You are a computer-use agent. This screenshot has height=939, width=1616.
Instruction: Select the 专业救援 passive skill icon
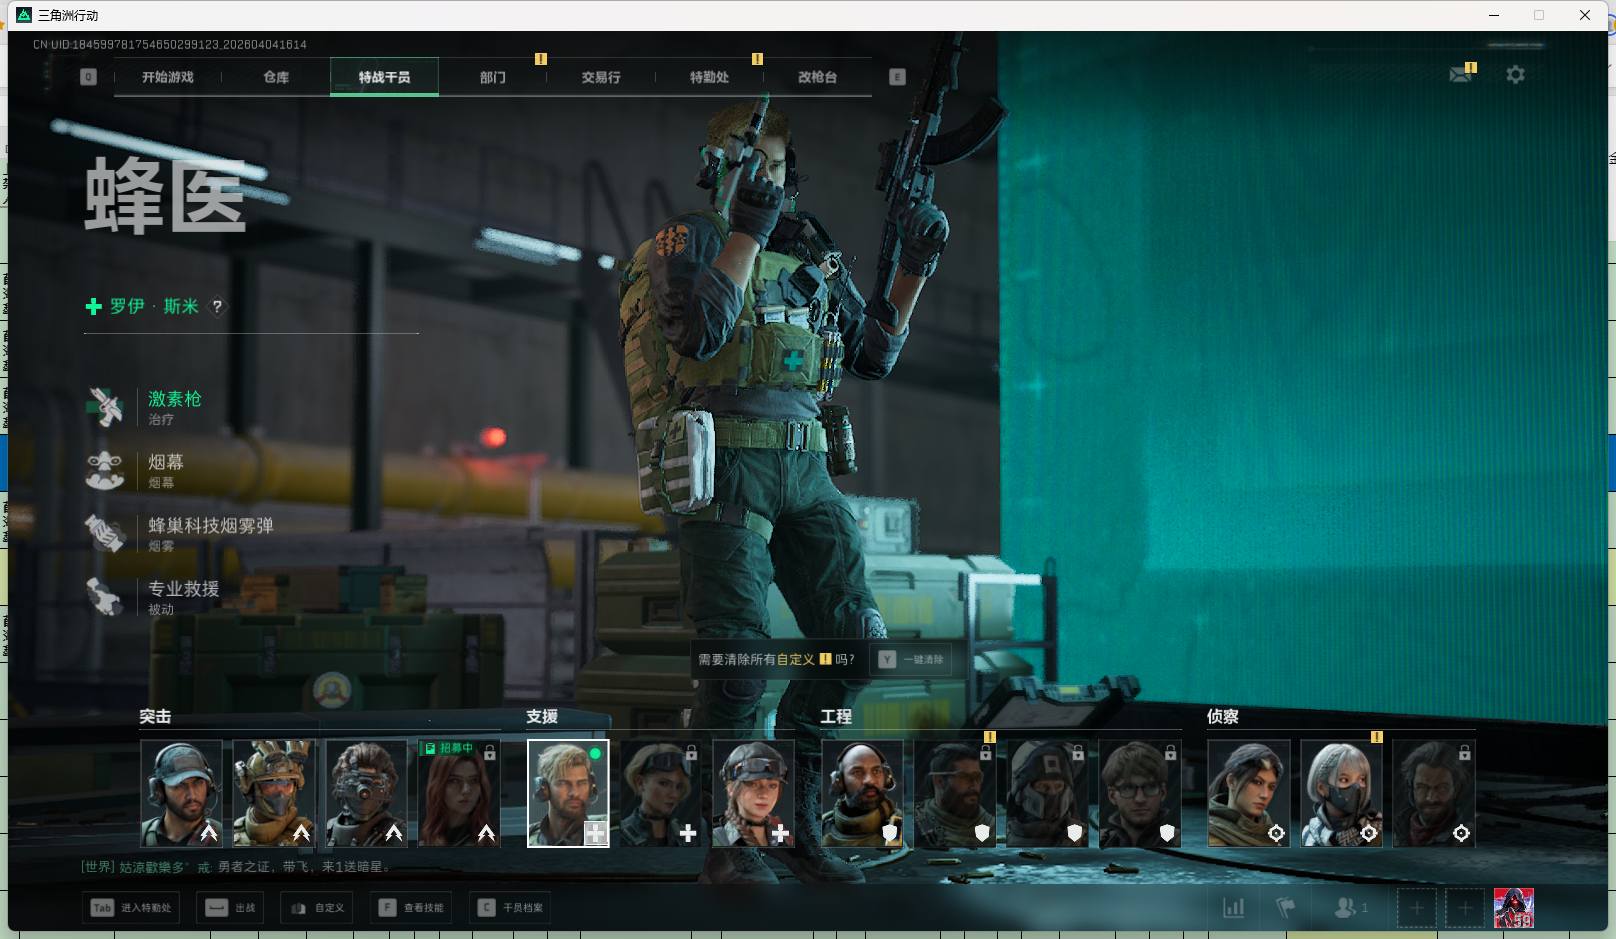(105, 596)
